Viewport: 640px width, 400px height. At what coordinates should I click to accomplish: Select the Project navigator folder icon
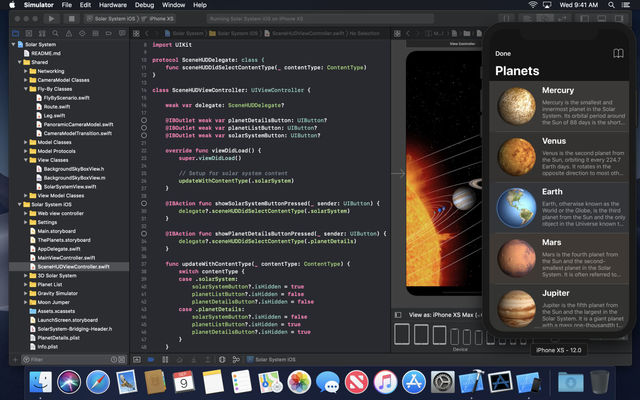(16, 33)
